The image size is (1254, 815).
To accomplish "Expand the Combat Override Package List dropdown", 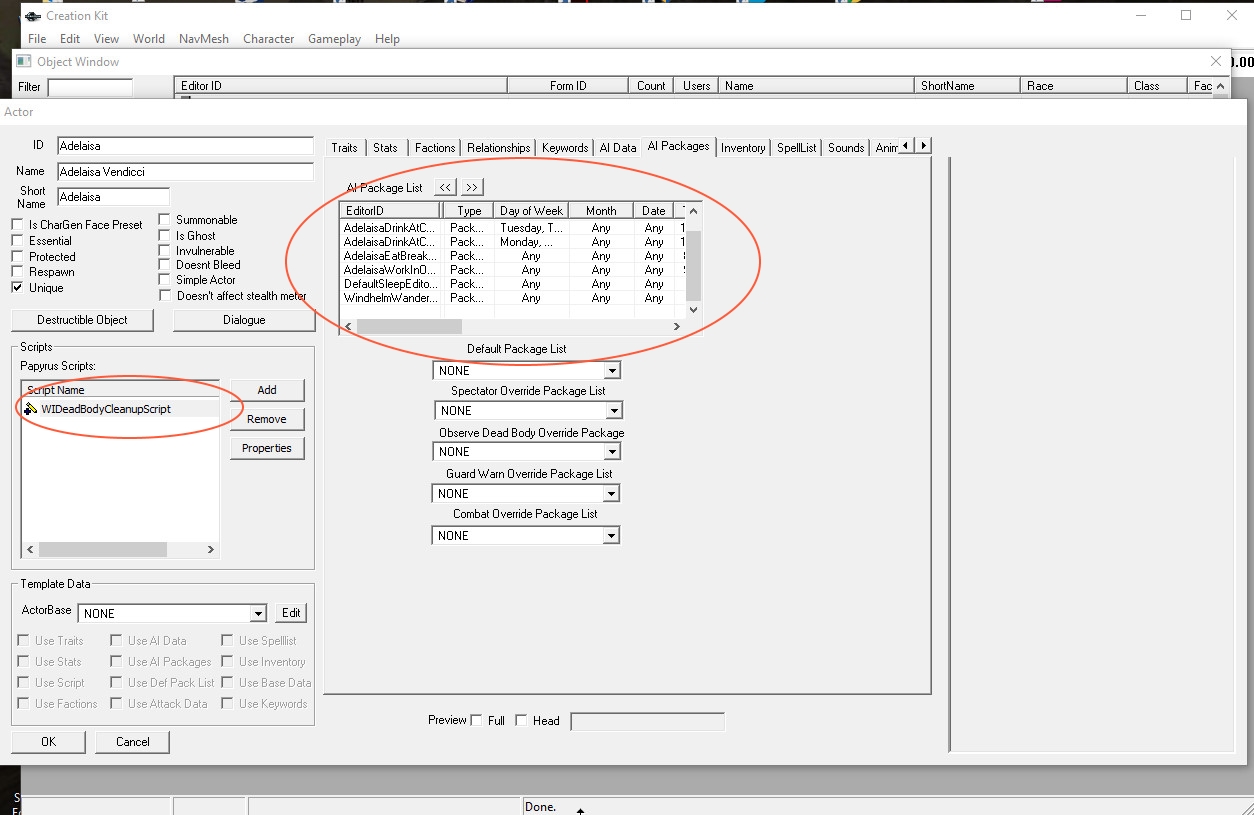I will point(611,536).
